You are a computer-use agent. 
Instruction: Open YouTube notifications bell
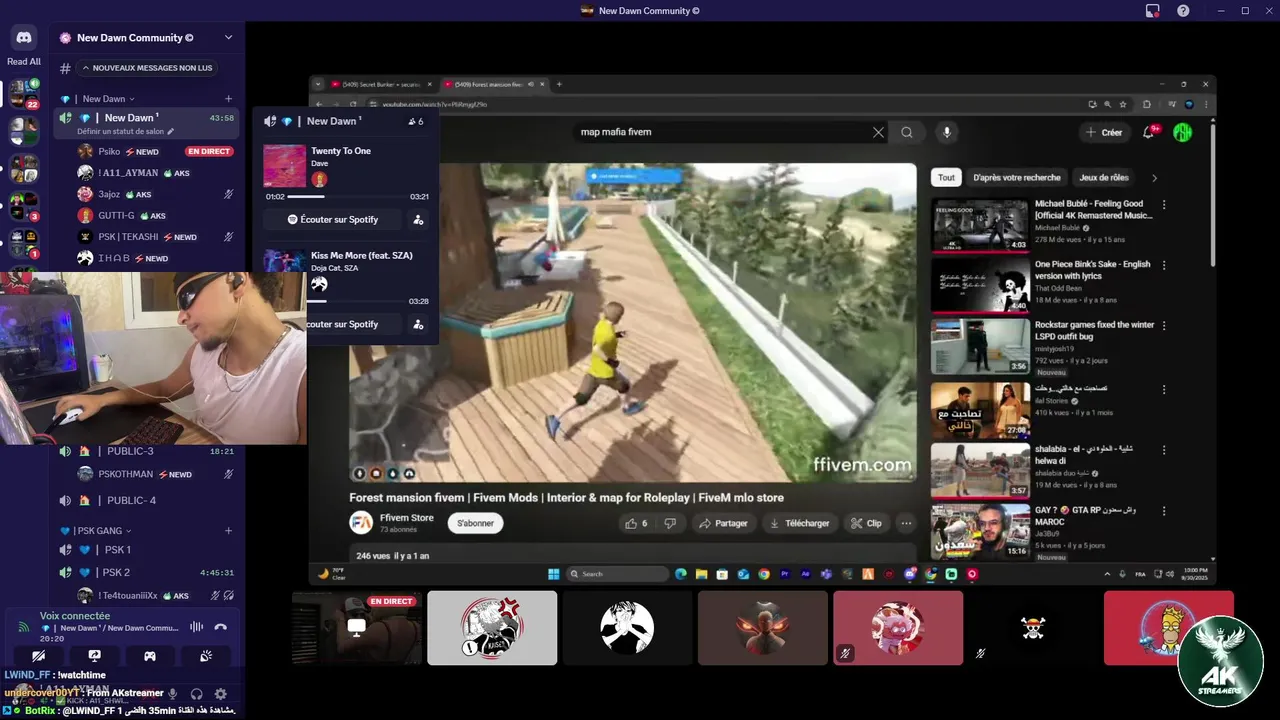[1149, 132]
